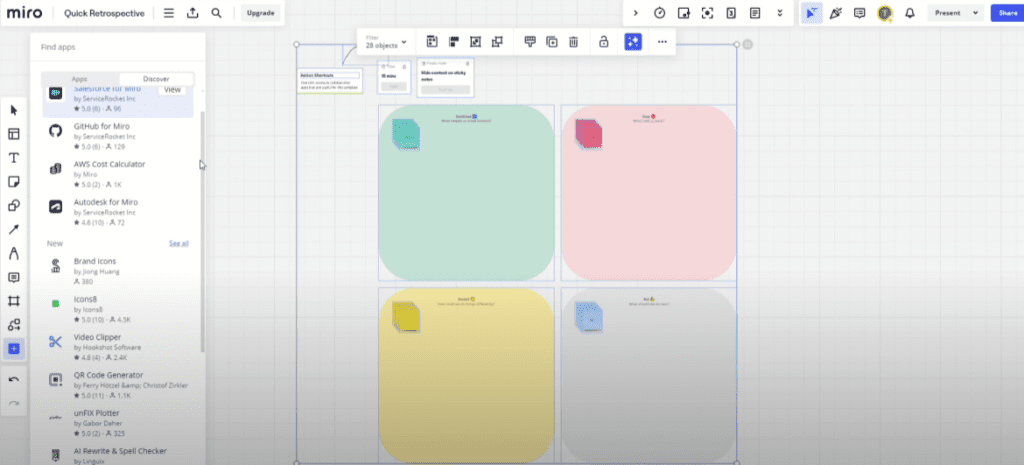The image size is (1024, 465).
Task: Start the Timer from the top toolbar
Action: (659, 13)
